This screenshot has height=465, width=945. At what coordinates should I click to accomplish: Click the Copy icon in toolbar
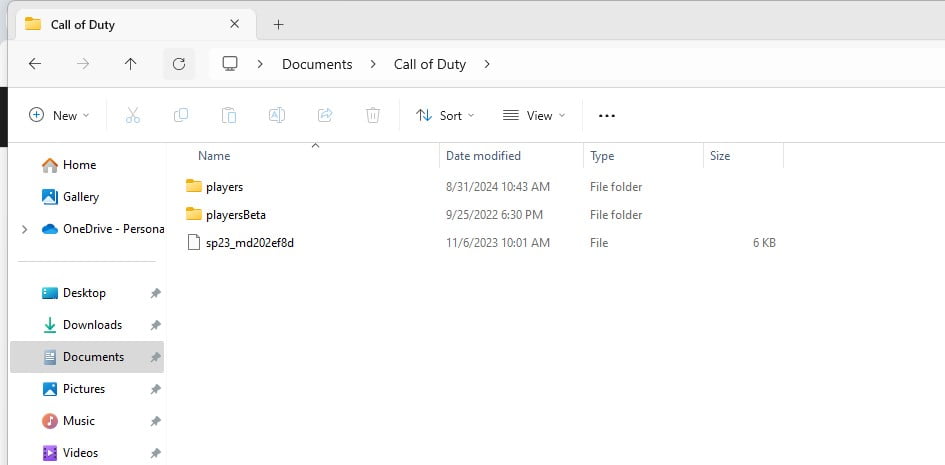coord(180,115)
